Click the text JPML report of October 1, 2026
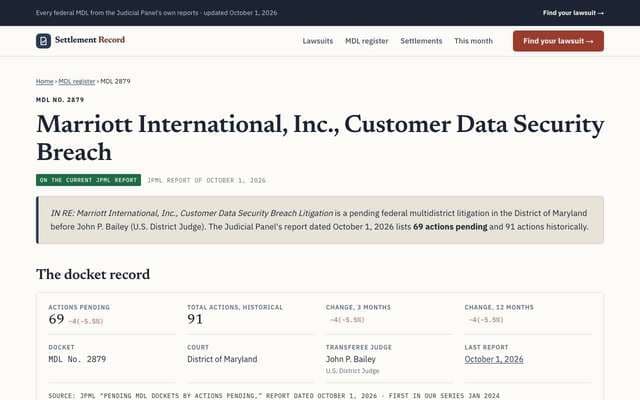 tap(206, 180)
